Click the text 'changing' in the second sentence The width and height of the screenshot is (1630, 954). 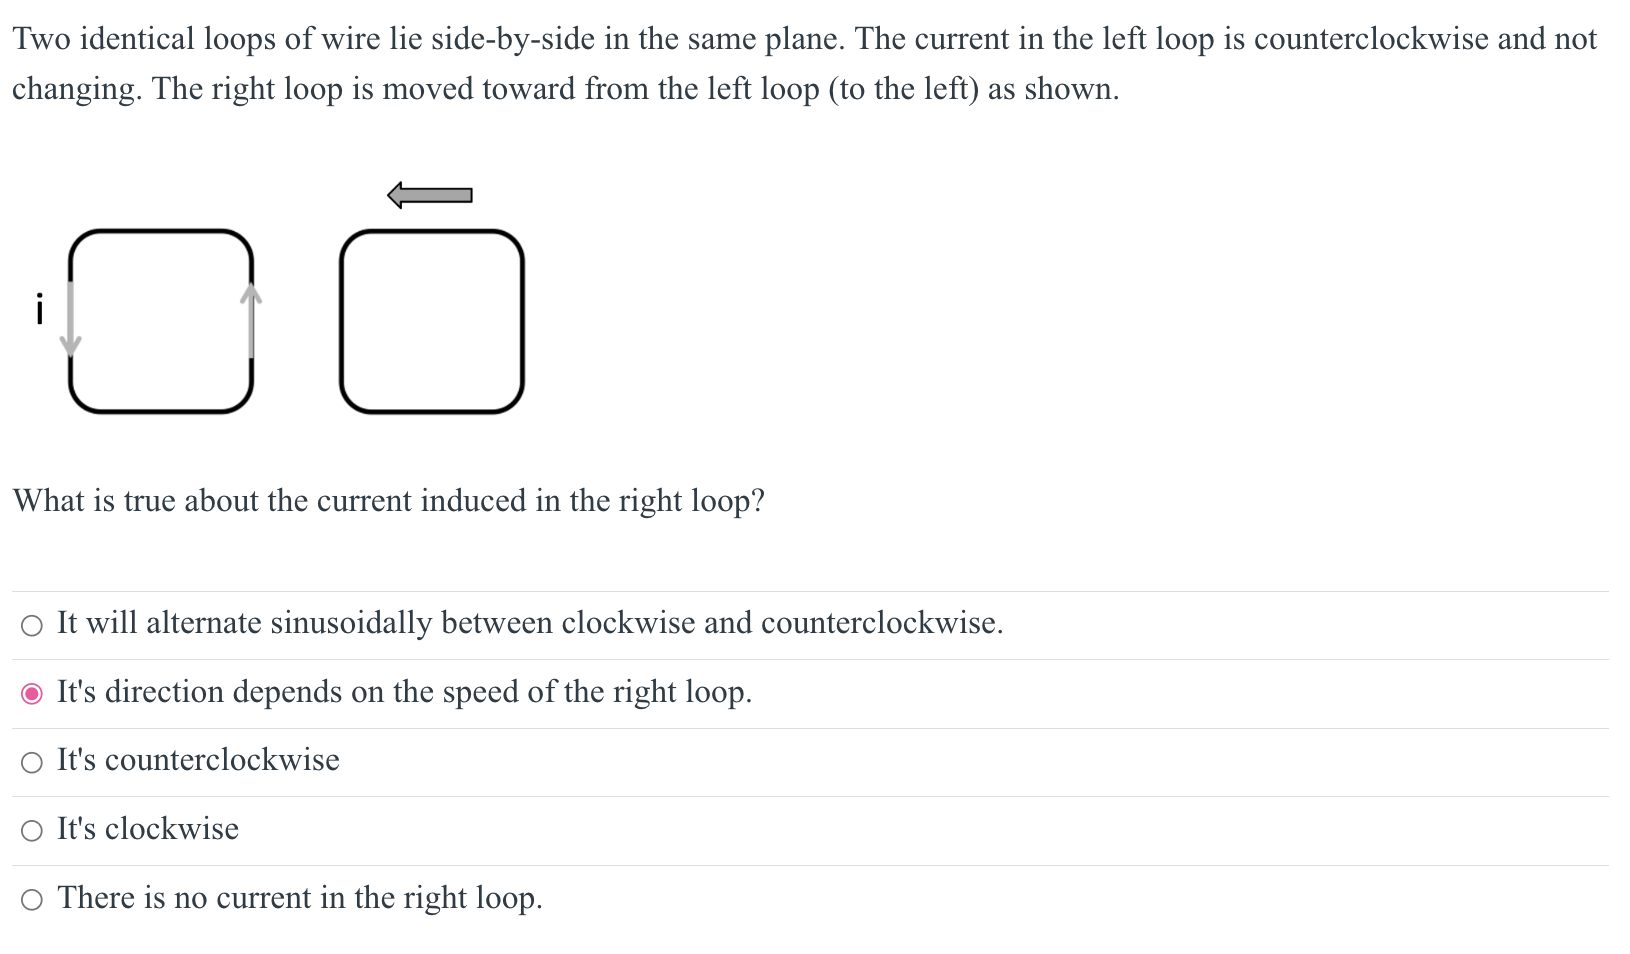click(75, 89)
